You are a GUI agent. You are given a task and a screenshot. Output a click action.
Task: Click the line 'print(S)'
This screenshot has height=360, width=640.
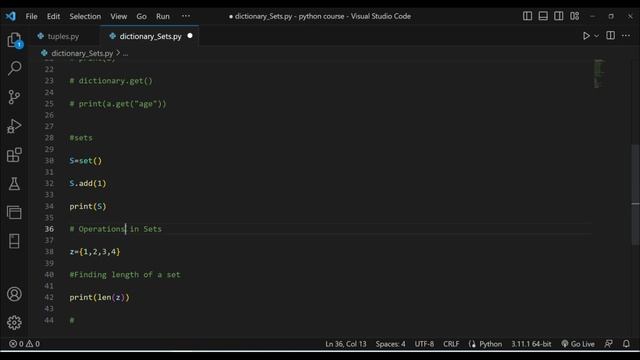tap(88, 207)
